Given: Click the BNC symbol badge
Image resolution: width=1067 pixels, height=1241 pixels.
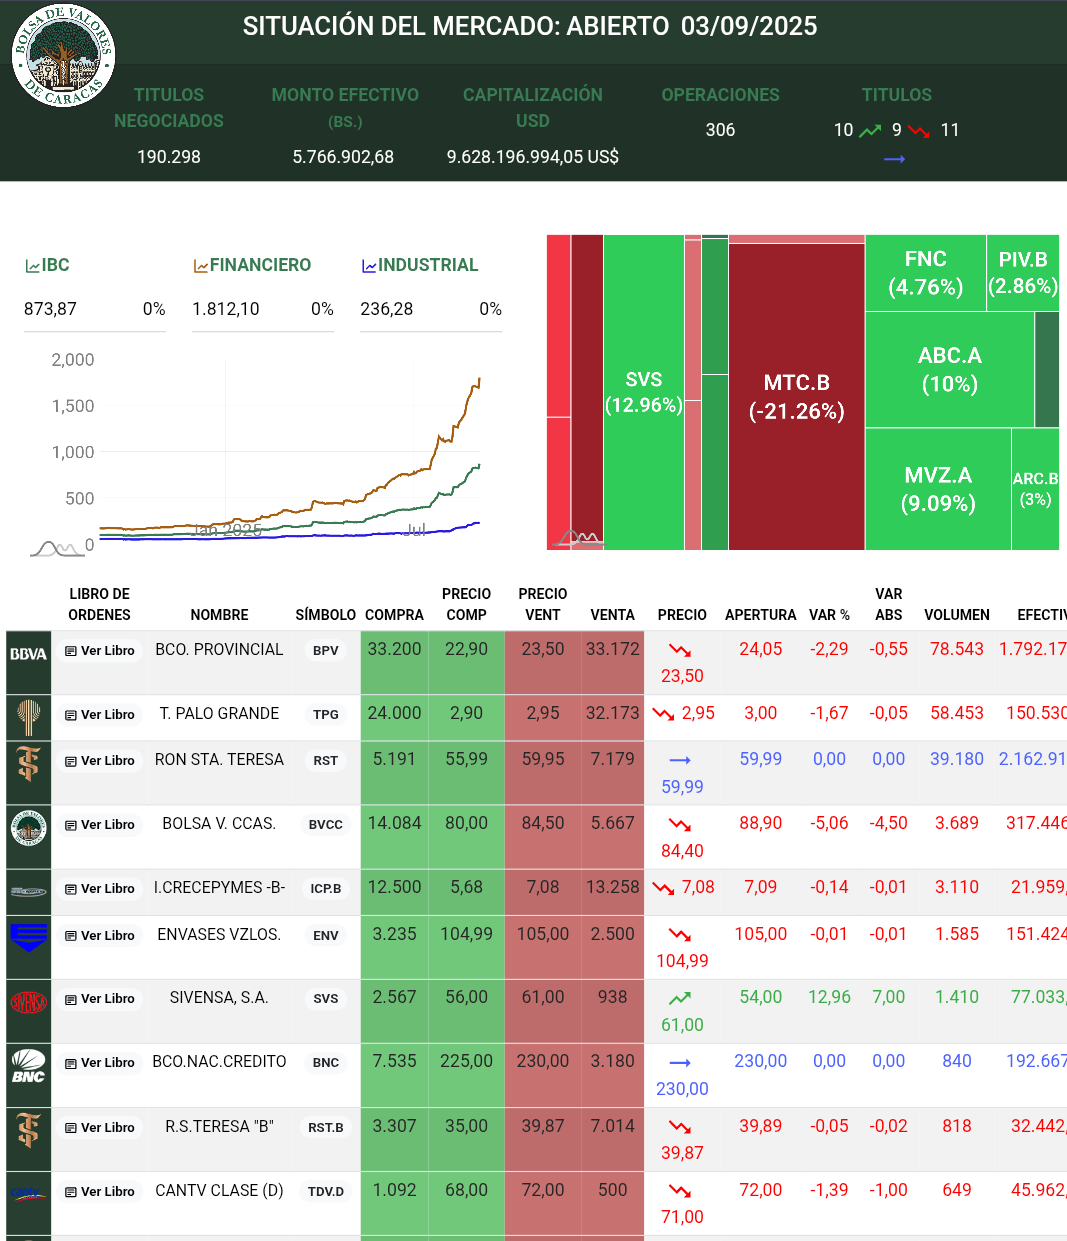Looking at the screenshot, I should coord(326,1063).
